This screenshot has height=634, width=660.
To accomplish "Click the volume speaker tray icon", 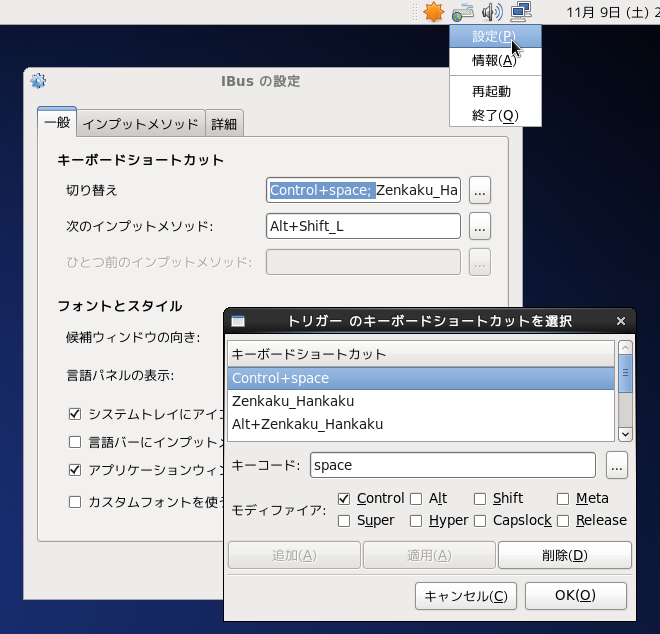I will coord(492,12).
